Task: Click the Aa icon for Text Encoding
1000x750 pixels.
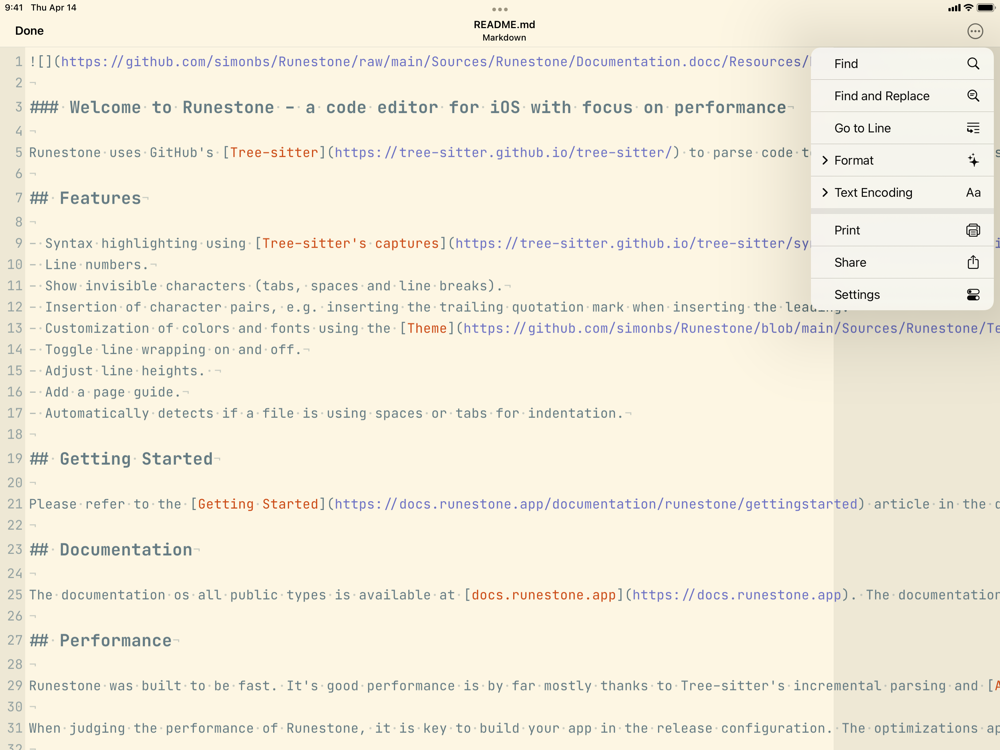Action: [x=973, y=193]
